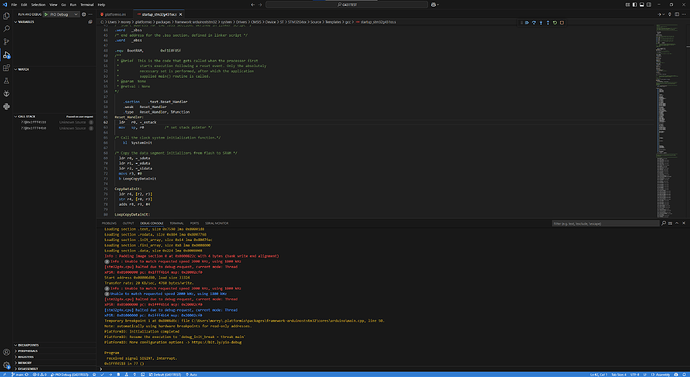Click the Continue button in debug toolbar
Screen dimensions: 690x377
click(x=527, y=22)
